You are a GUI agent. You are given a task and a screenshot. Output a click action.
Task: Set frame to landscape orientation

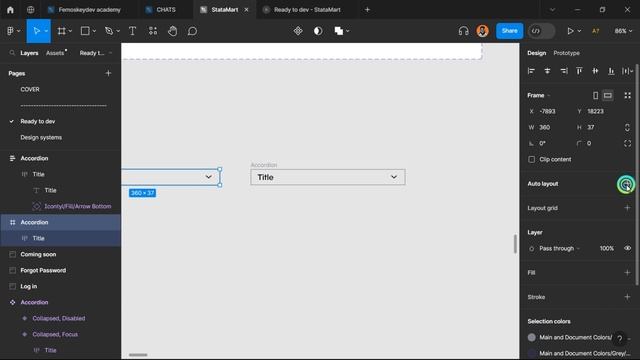click(608, 96)
